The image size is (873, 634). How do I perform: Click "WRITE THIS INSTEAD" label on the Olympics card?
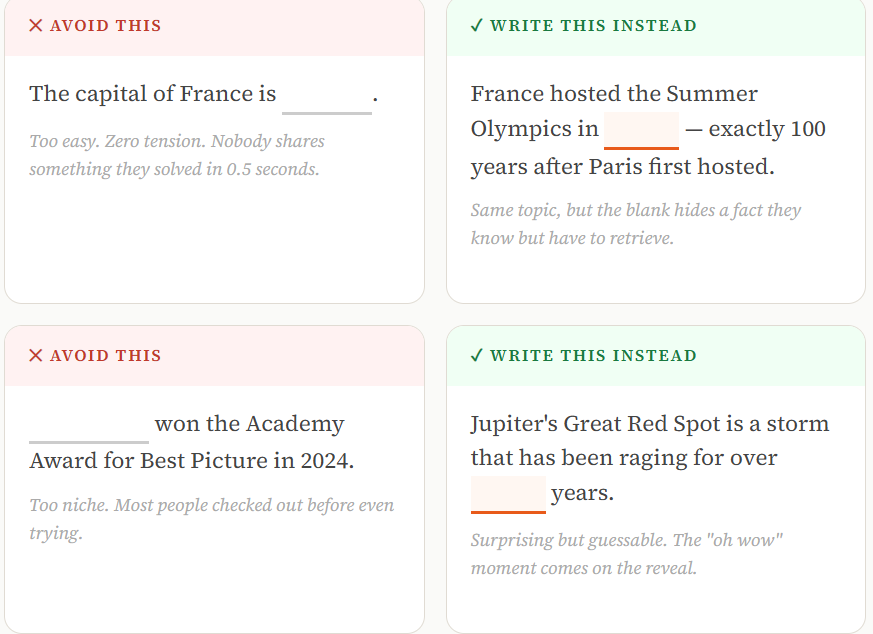[593, 26]
